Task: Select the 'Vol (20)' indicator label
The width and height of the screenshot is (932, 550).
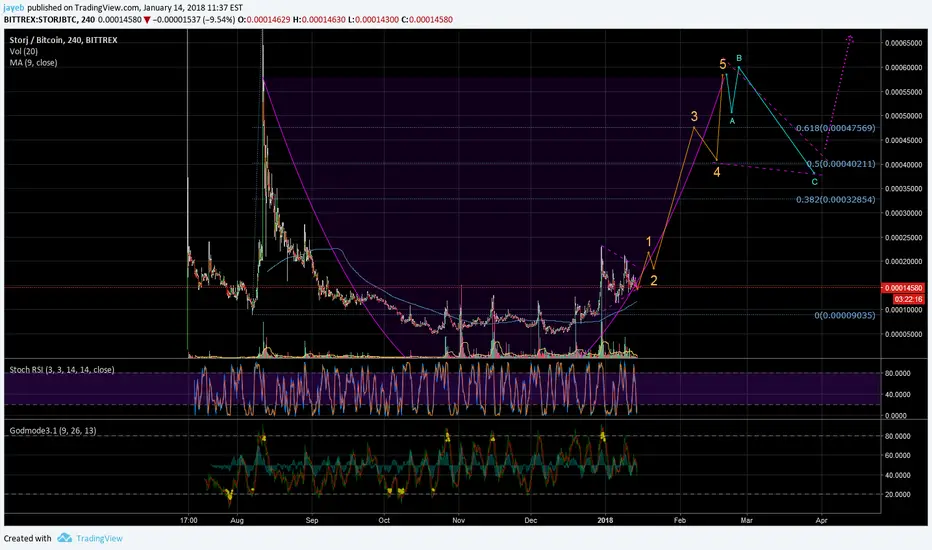Action: [x=24, y=51]
